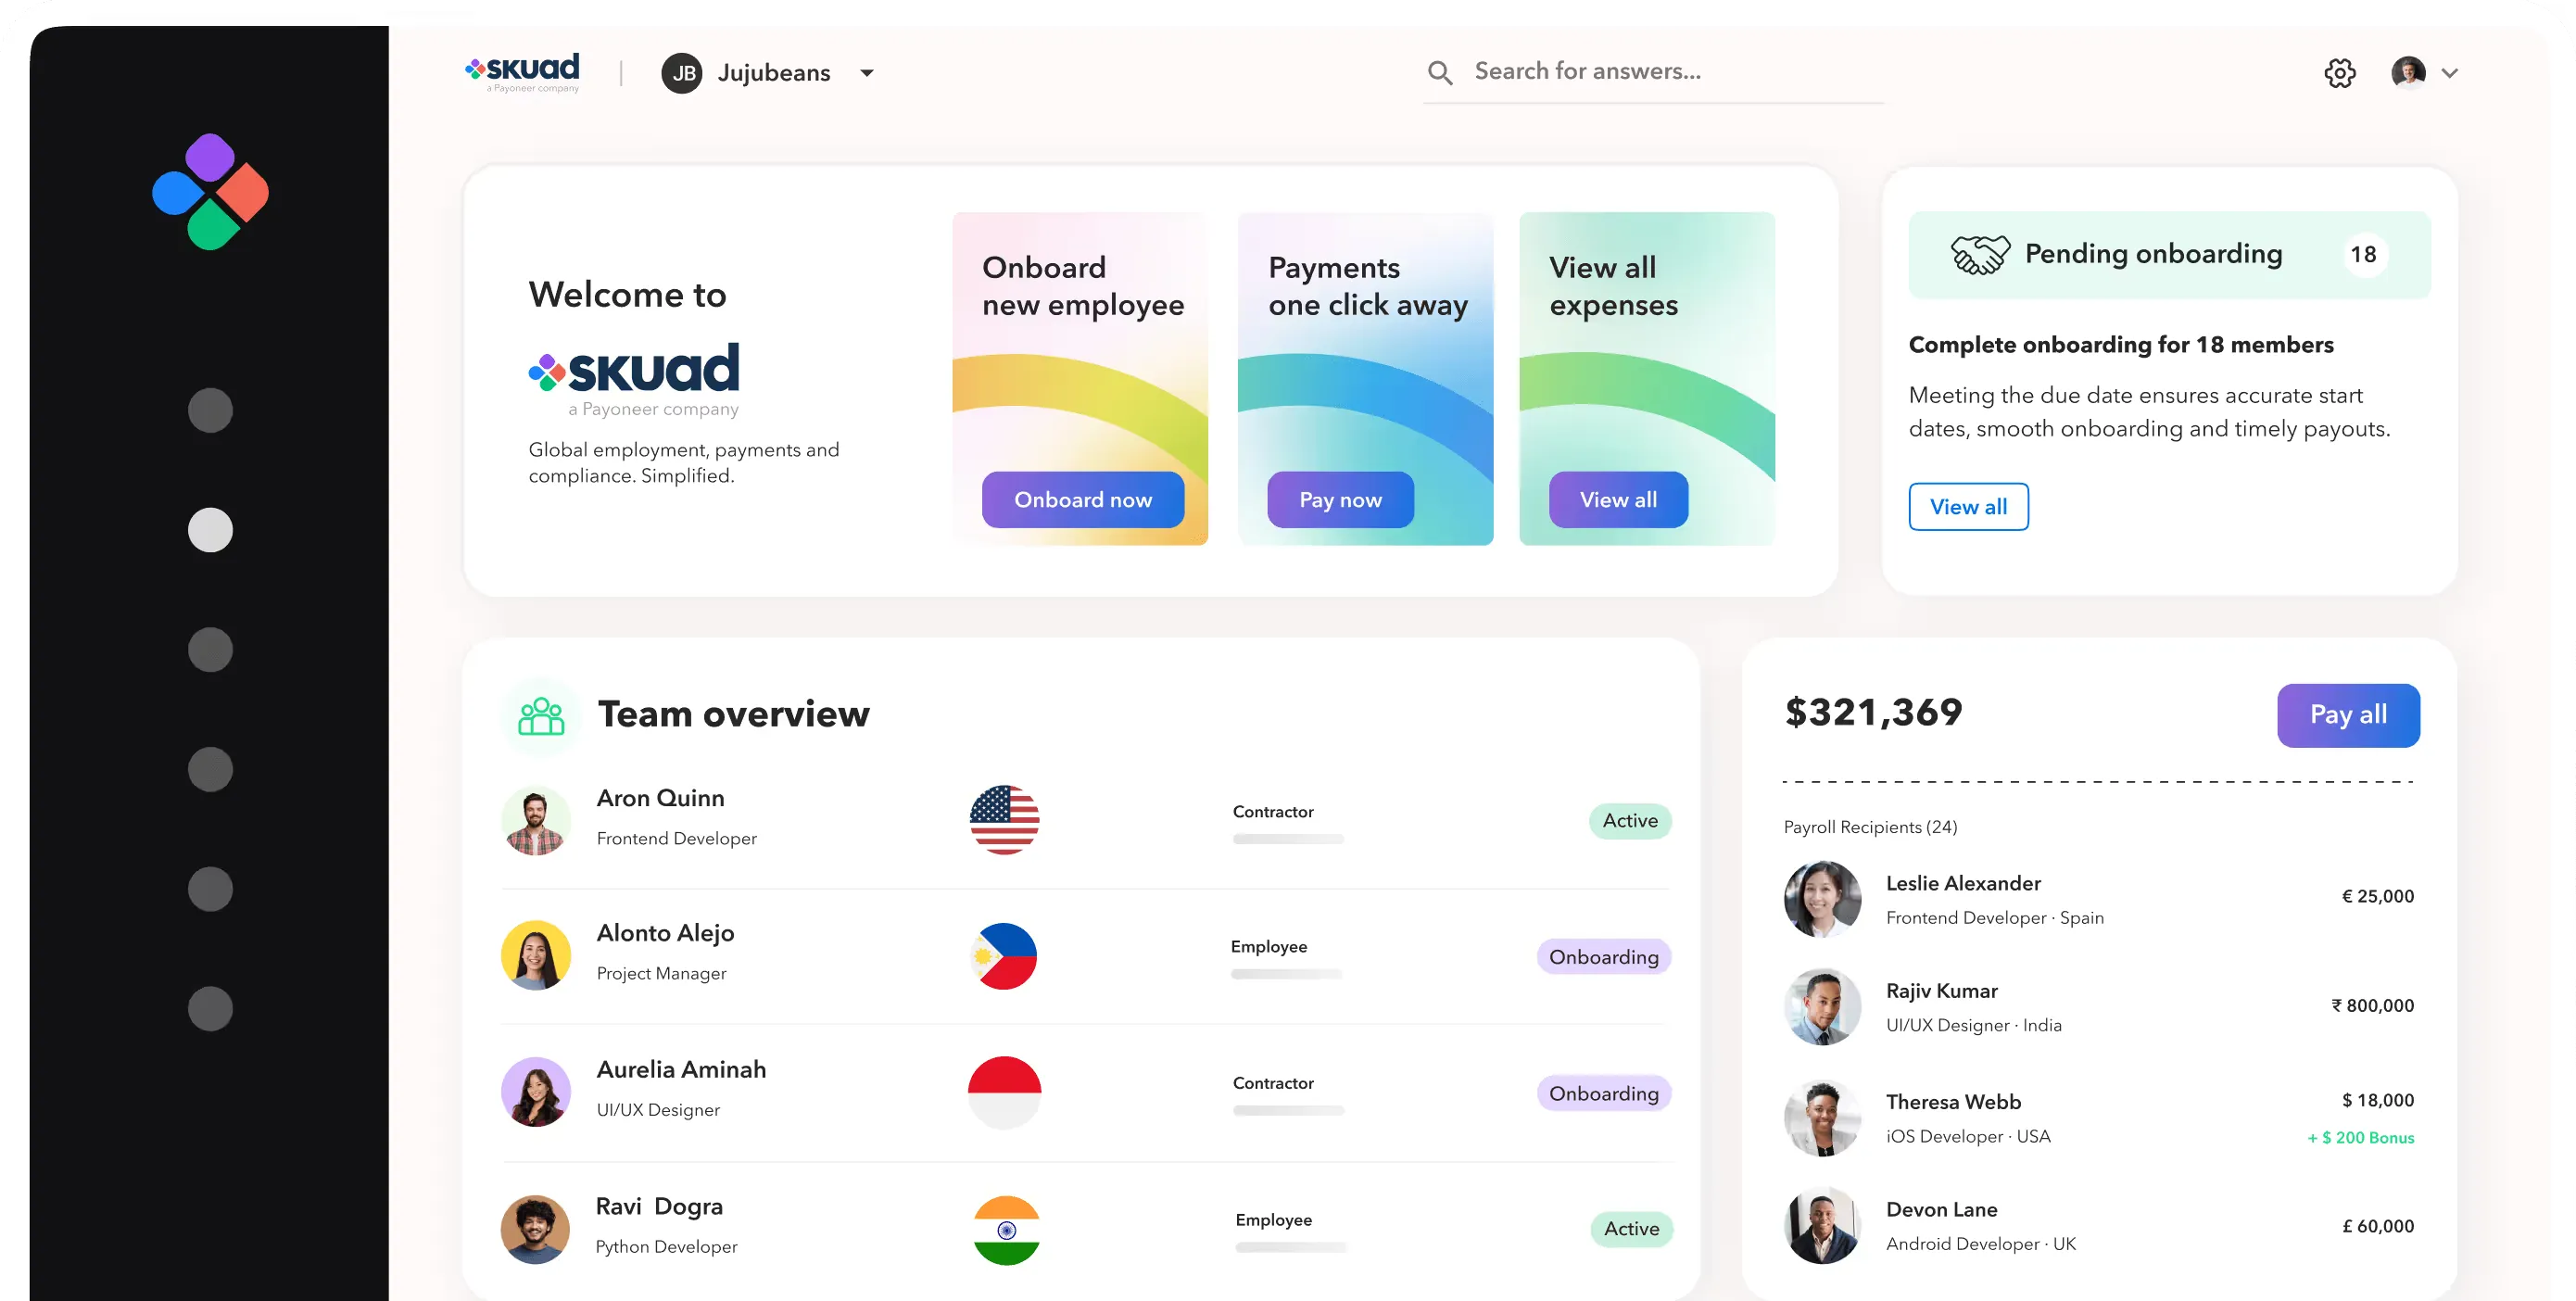Image resolution: width=2576 pixels, height=1301 pixels.
Task: Click the JB company avatar badge
Action: coord(682,73)
